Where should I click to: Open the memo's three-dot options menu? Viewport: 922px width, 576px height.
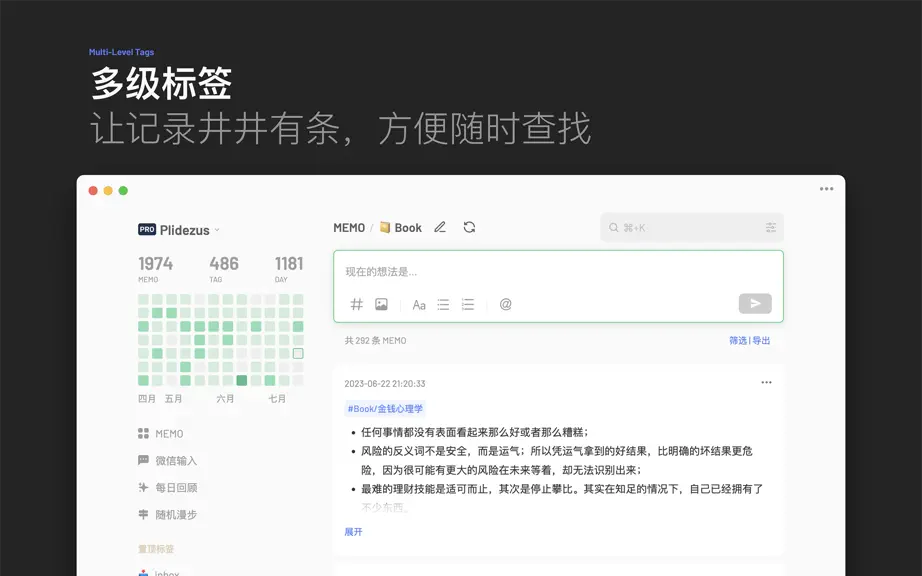(766, 382)
